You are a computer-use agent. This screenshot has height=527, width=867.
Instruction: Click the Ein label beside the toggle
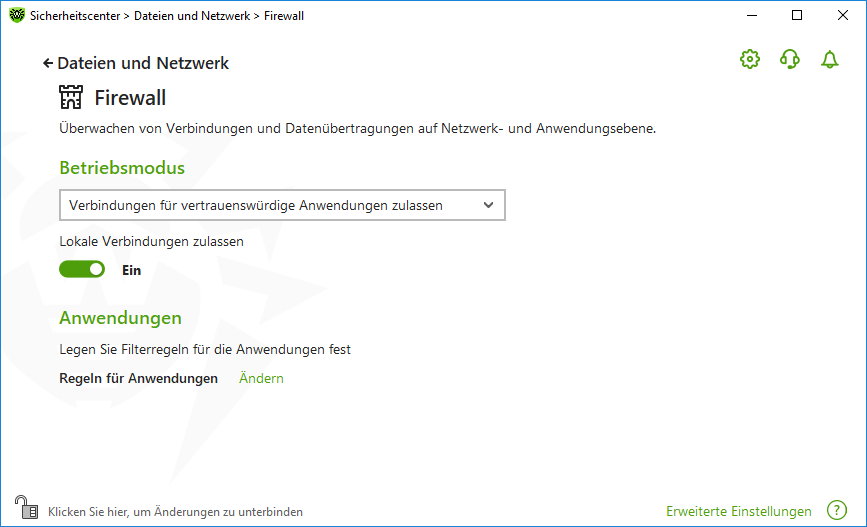click(x=131, y=270)
